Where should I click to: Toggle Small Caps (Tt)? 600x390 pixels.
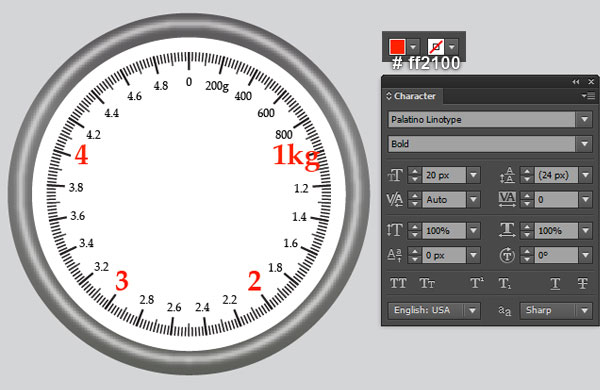point(427,284)
